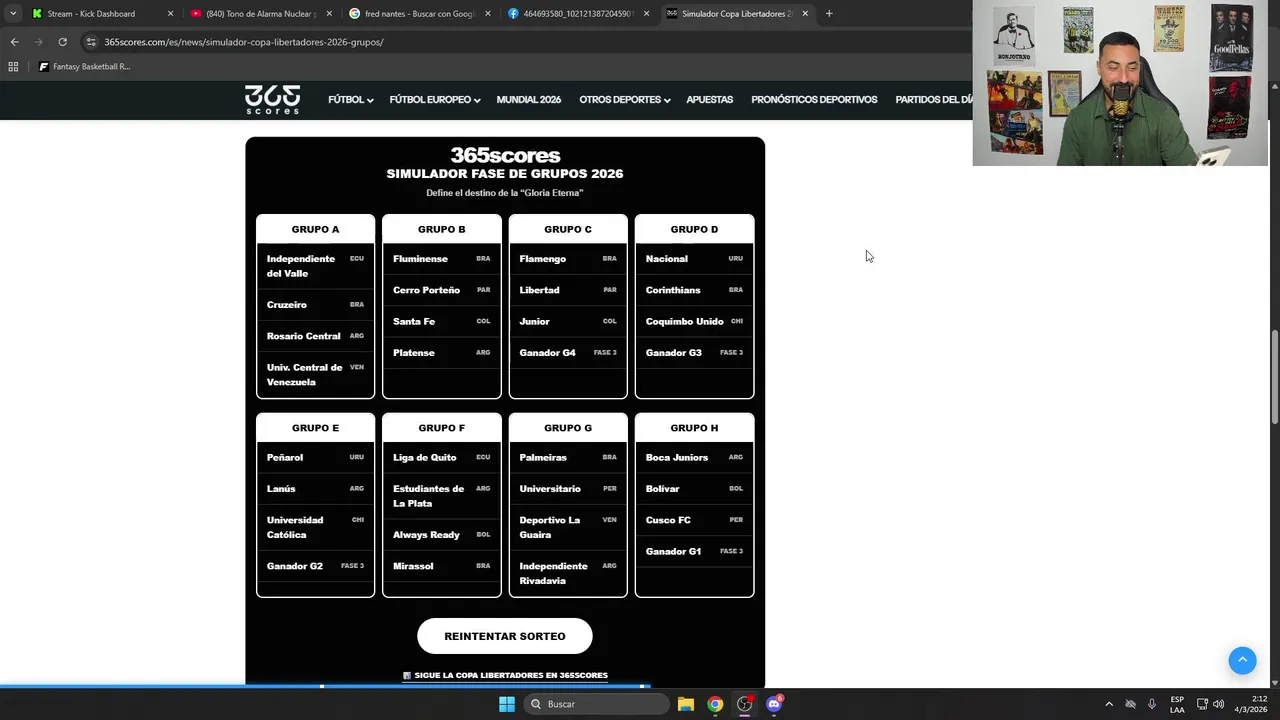Screen dimensions: 1280x720
Task: Select Boca Juniors in Grupo H
Action: point(694,458)
